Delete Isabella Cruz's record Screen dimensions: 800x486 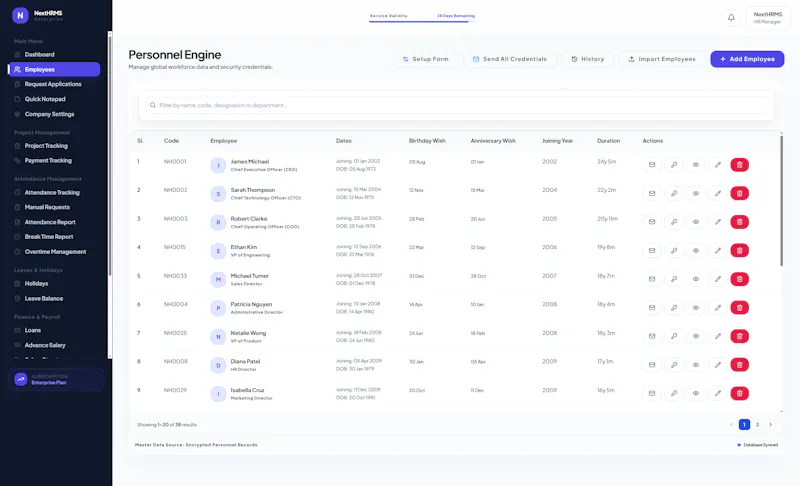coord(740,393)
